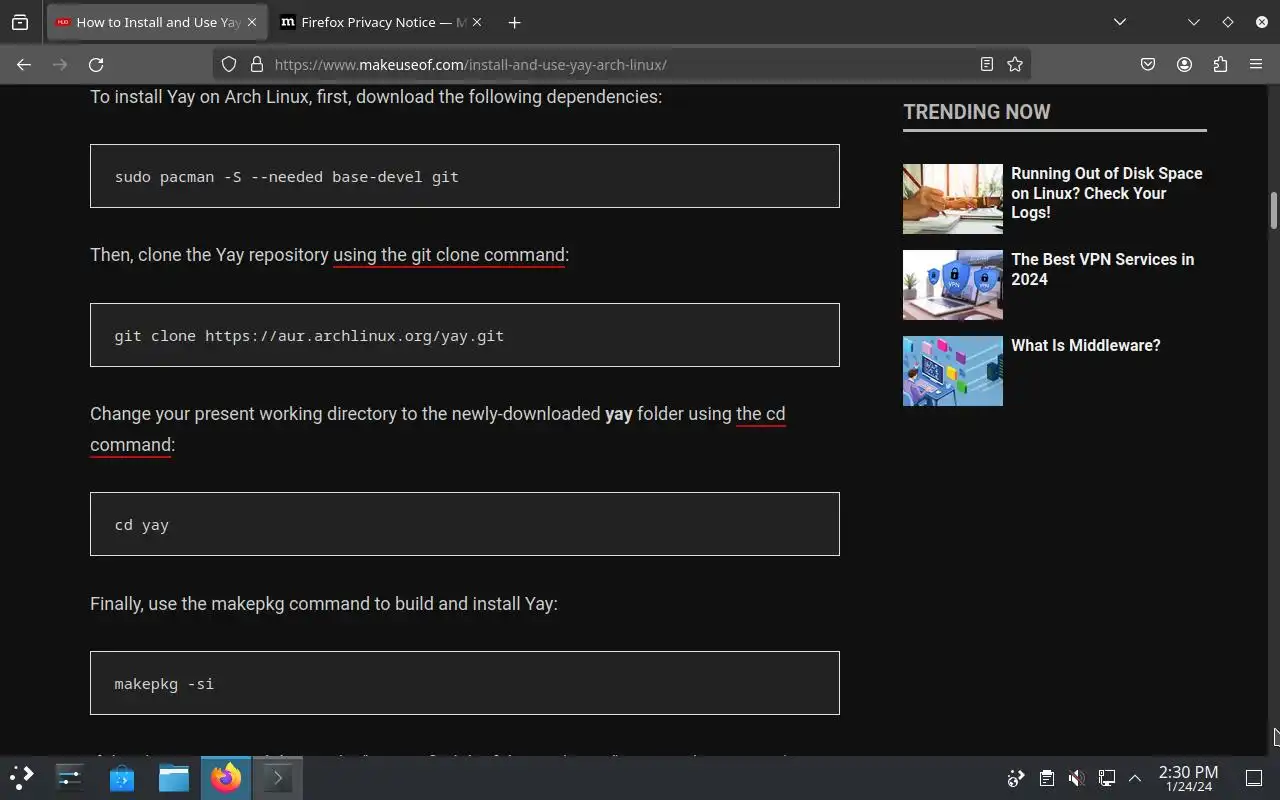
Task: Click the page vertical scrollbar thumb
Action: click(x=1274, y=210)
